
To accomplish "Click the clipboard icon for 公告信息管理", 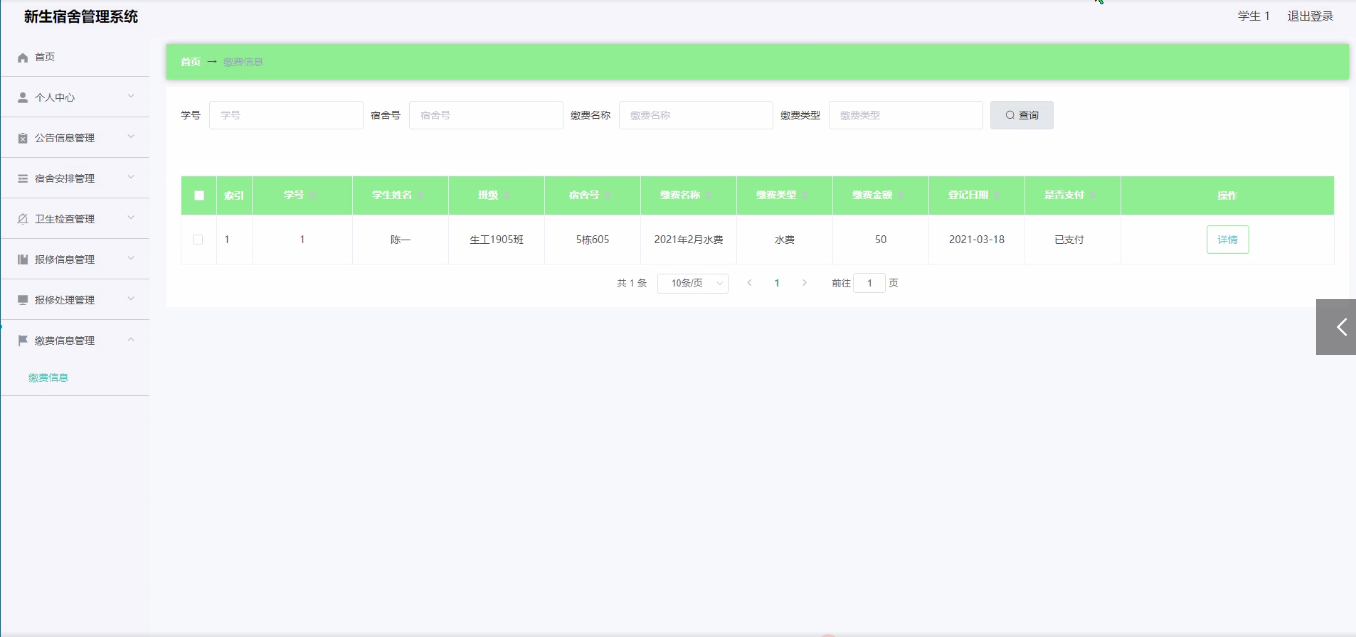I will point(23,138).
